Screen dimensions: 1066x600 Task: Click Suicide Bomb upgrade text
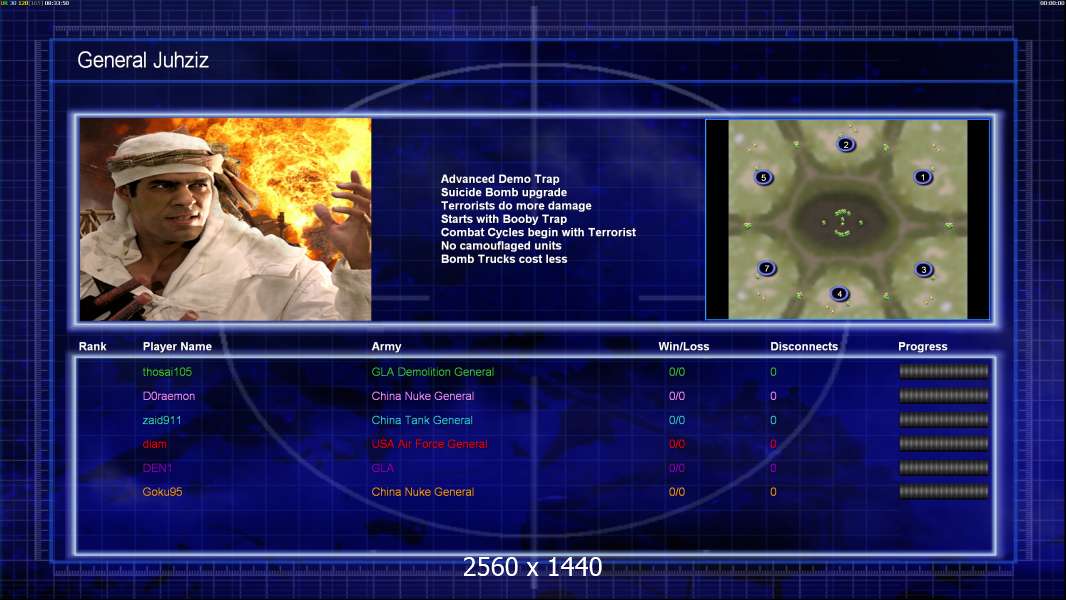click(504, 192)
